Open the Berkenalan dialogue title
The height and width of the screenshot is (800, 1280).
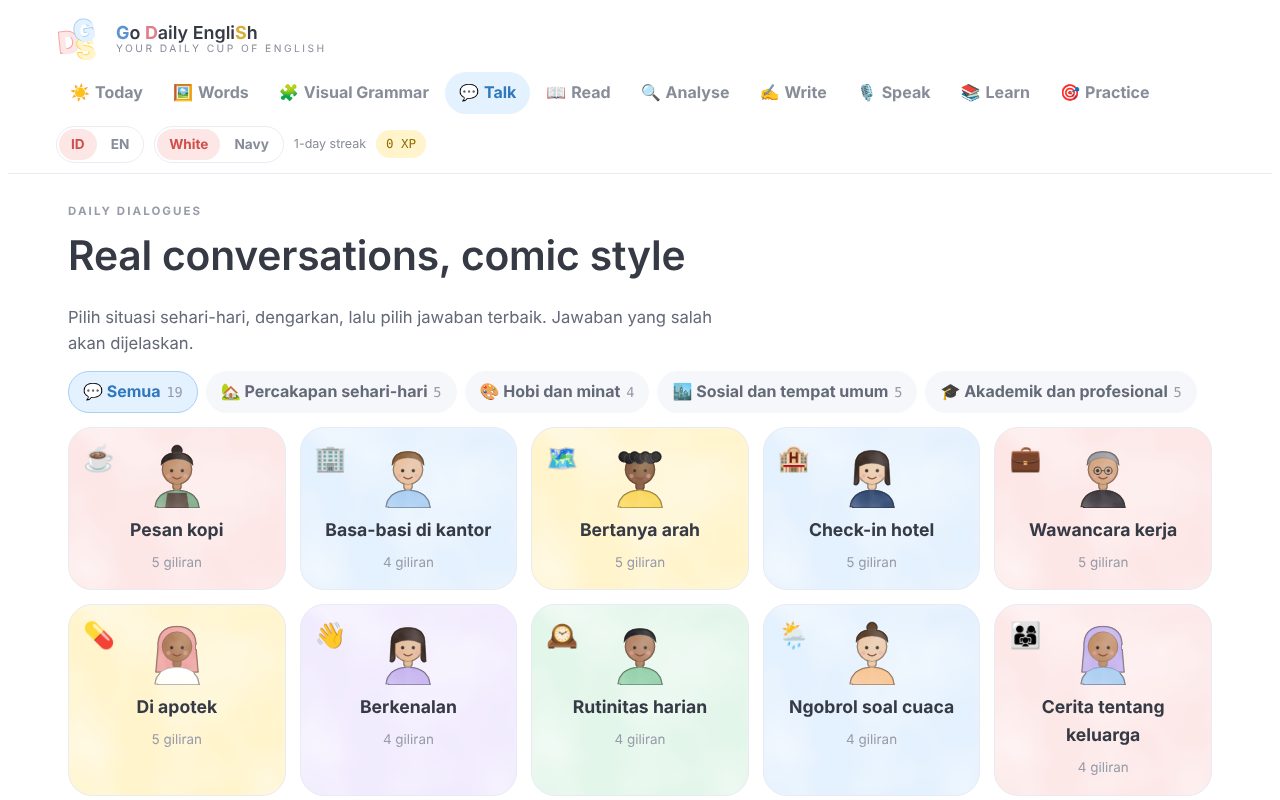coord(408,707)
